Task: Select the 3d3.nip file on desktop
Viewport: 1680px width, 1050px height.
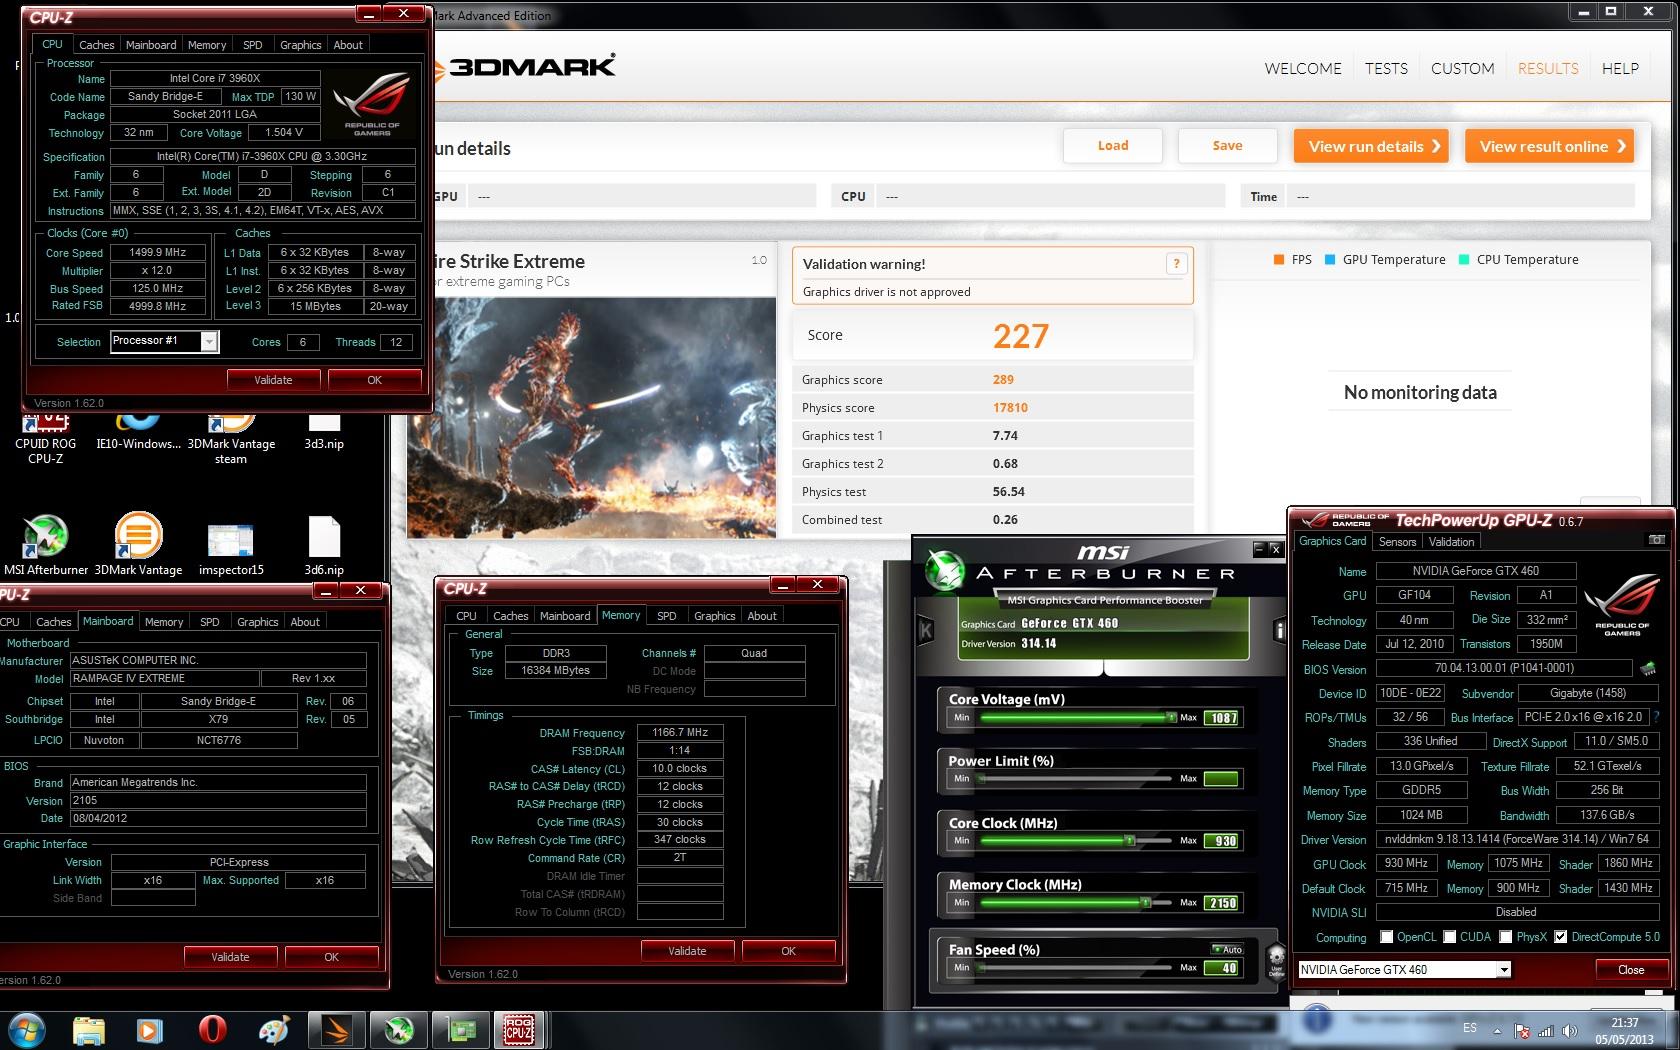Action: pyautogui.click(x=324, y=432)
